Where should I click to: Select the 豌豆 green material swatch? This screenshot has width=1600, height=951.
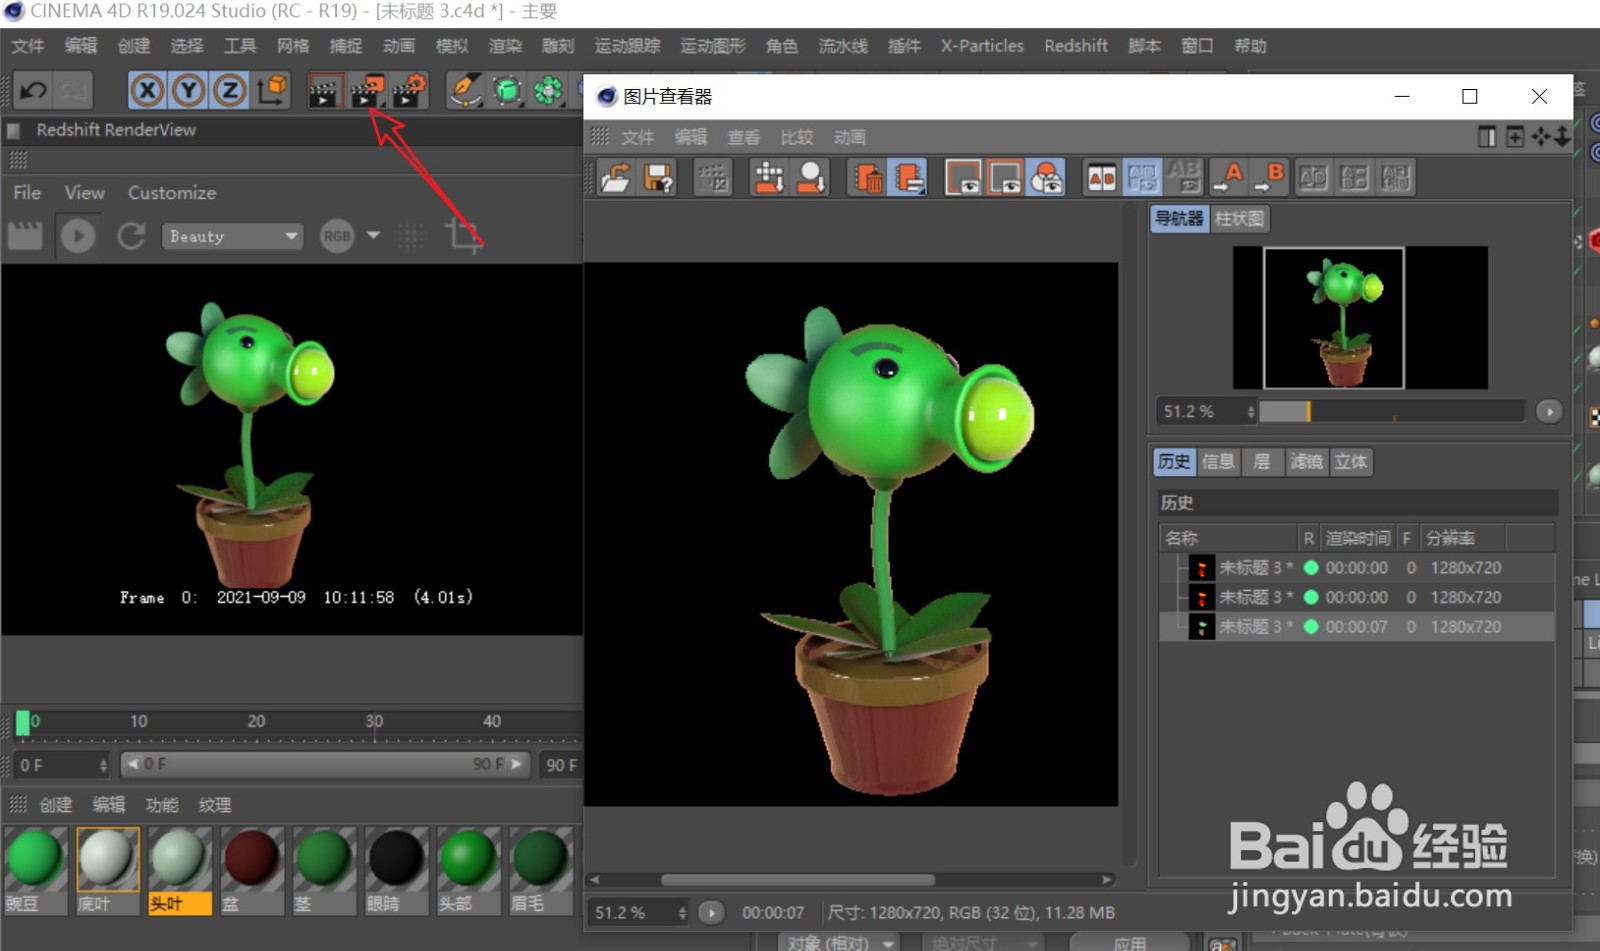tap(36, 870)
